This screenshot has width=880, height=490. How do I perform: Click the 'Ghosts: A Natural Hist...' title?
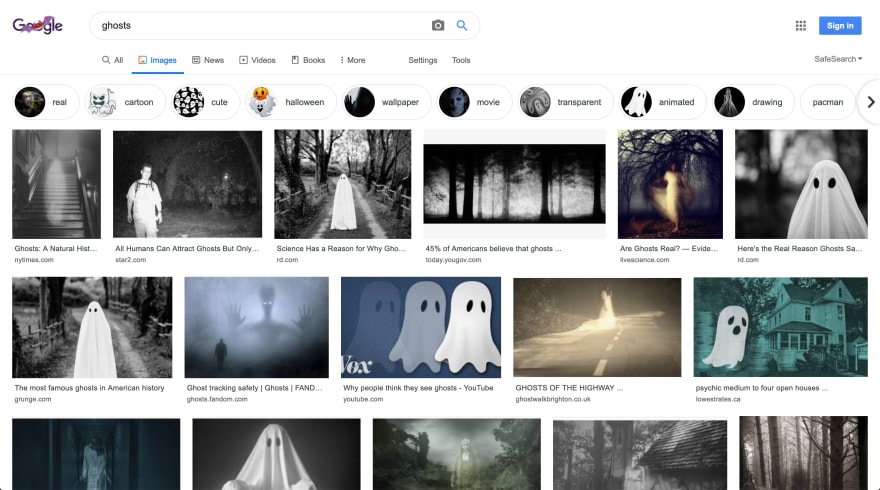click(56, 249)
